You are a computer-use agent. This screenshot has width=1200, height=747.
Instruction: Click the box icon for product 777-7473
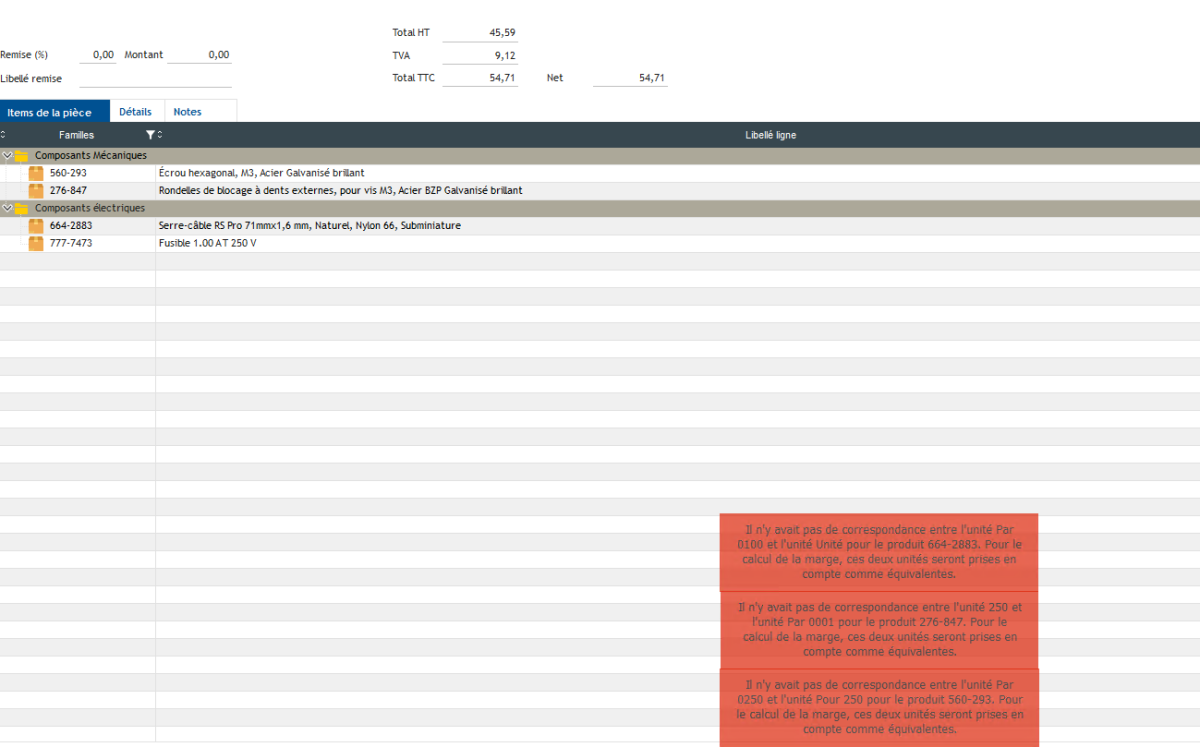[36, 243]
